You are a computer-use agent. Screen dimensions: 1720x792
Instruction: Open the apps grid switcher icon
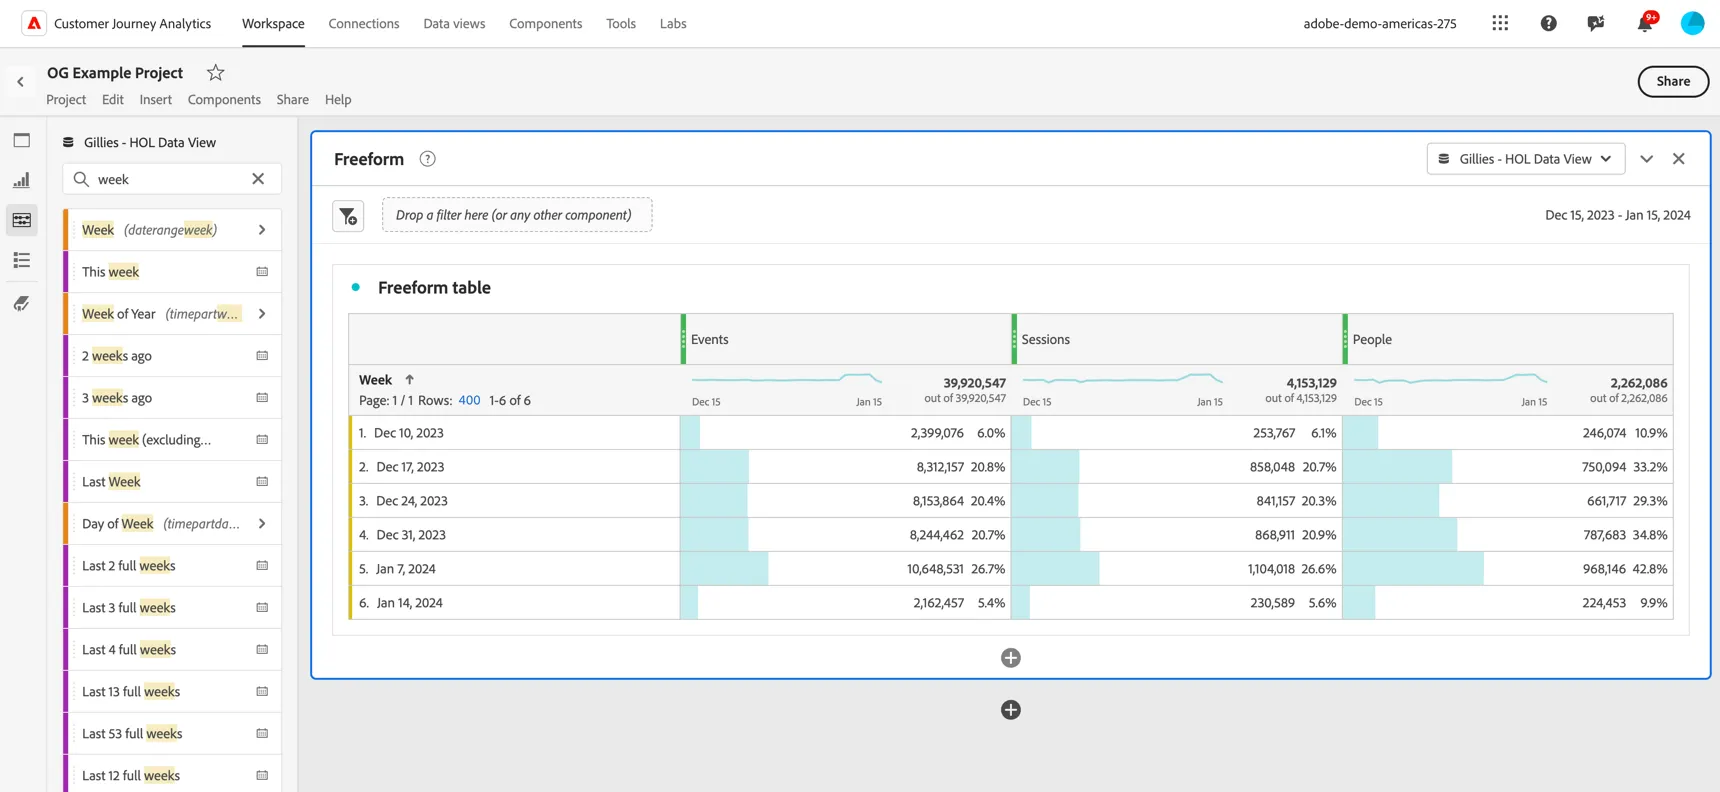click(1500, 23)
